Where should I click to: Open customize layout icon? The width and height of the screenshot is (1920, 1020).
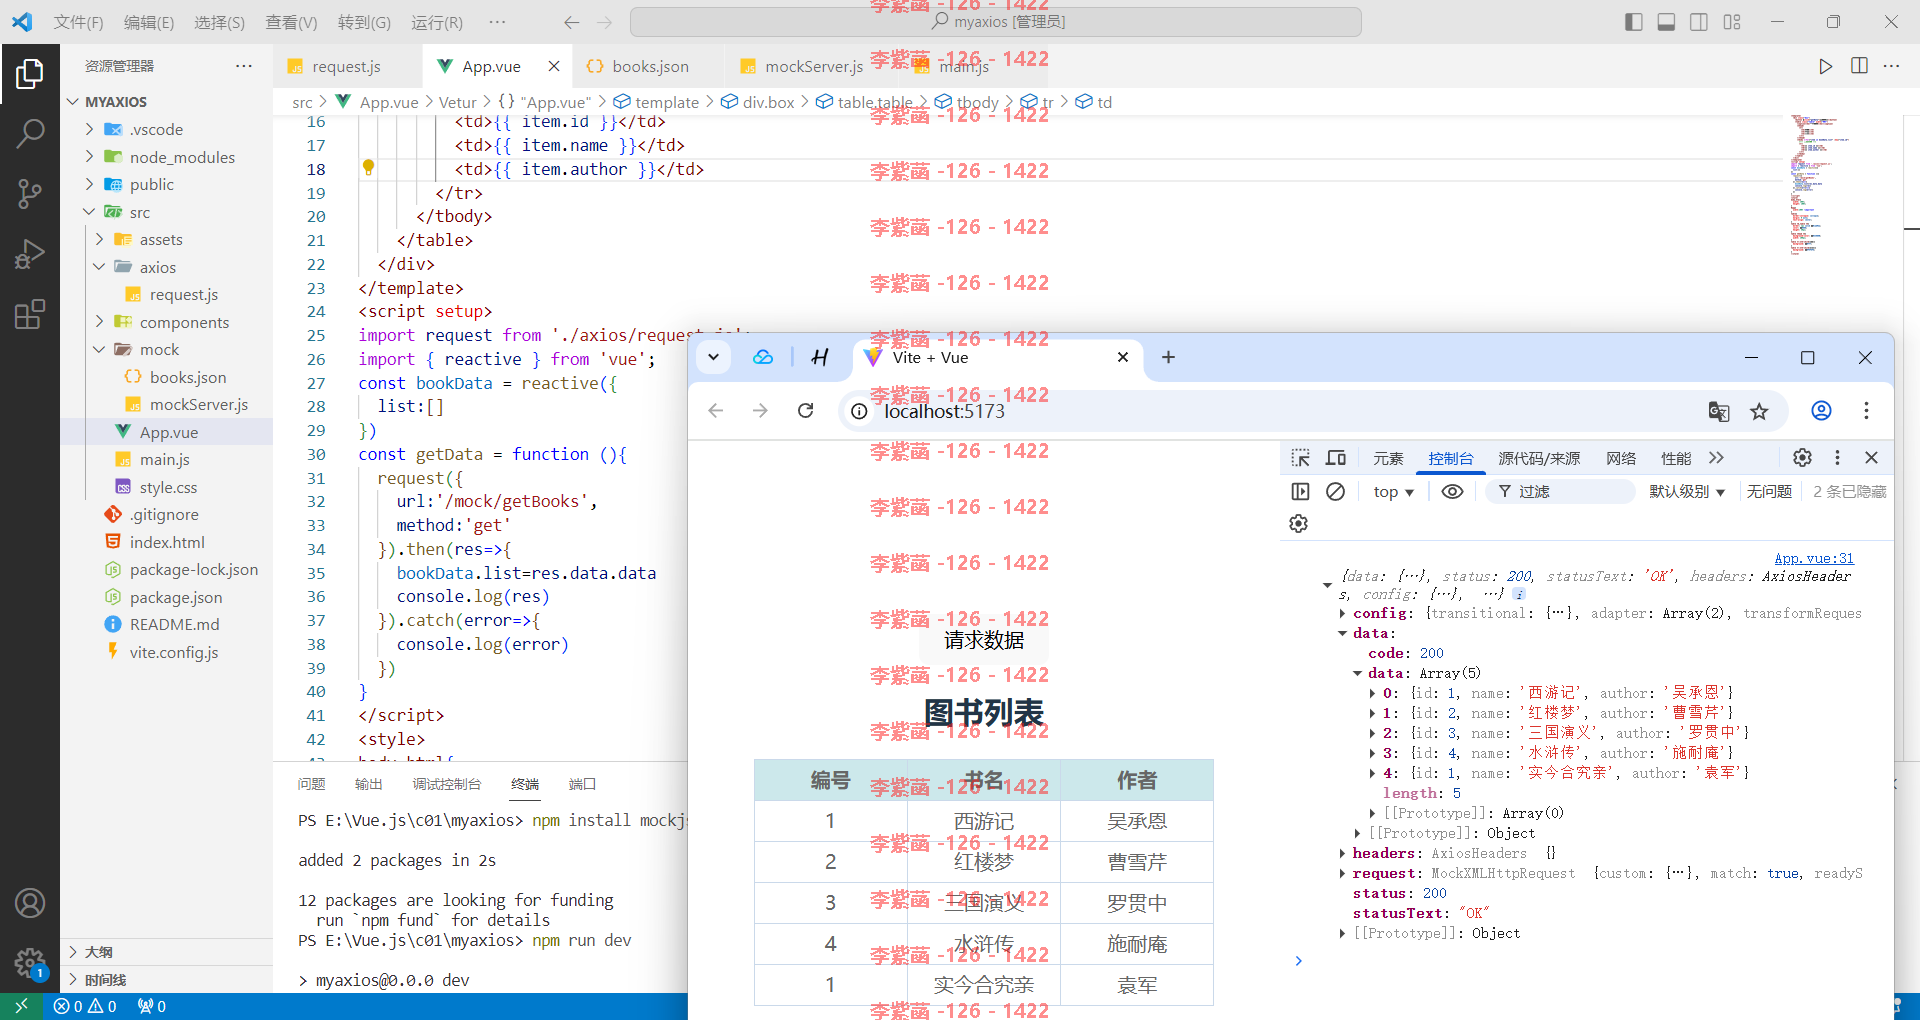pos(1732,22)
